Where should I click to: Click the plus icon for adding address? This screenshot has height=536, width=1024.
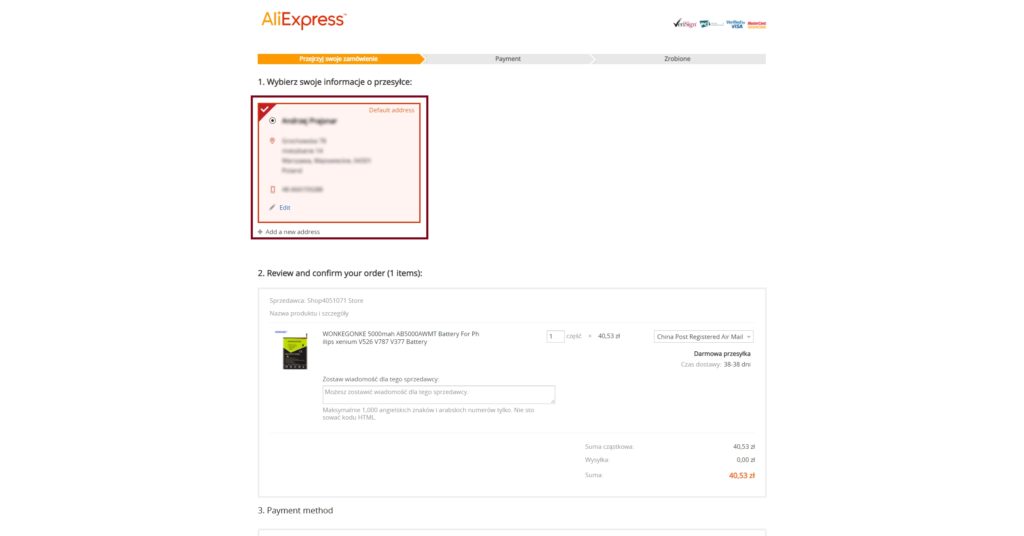pos(260,232)
